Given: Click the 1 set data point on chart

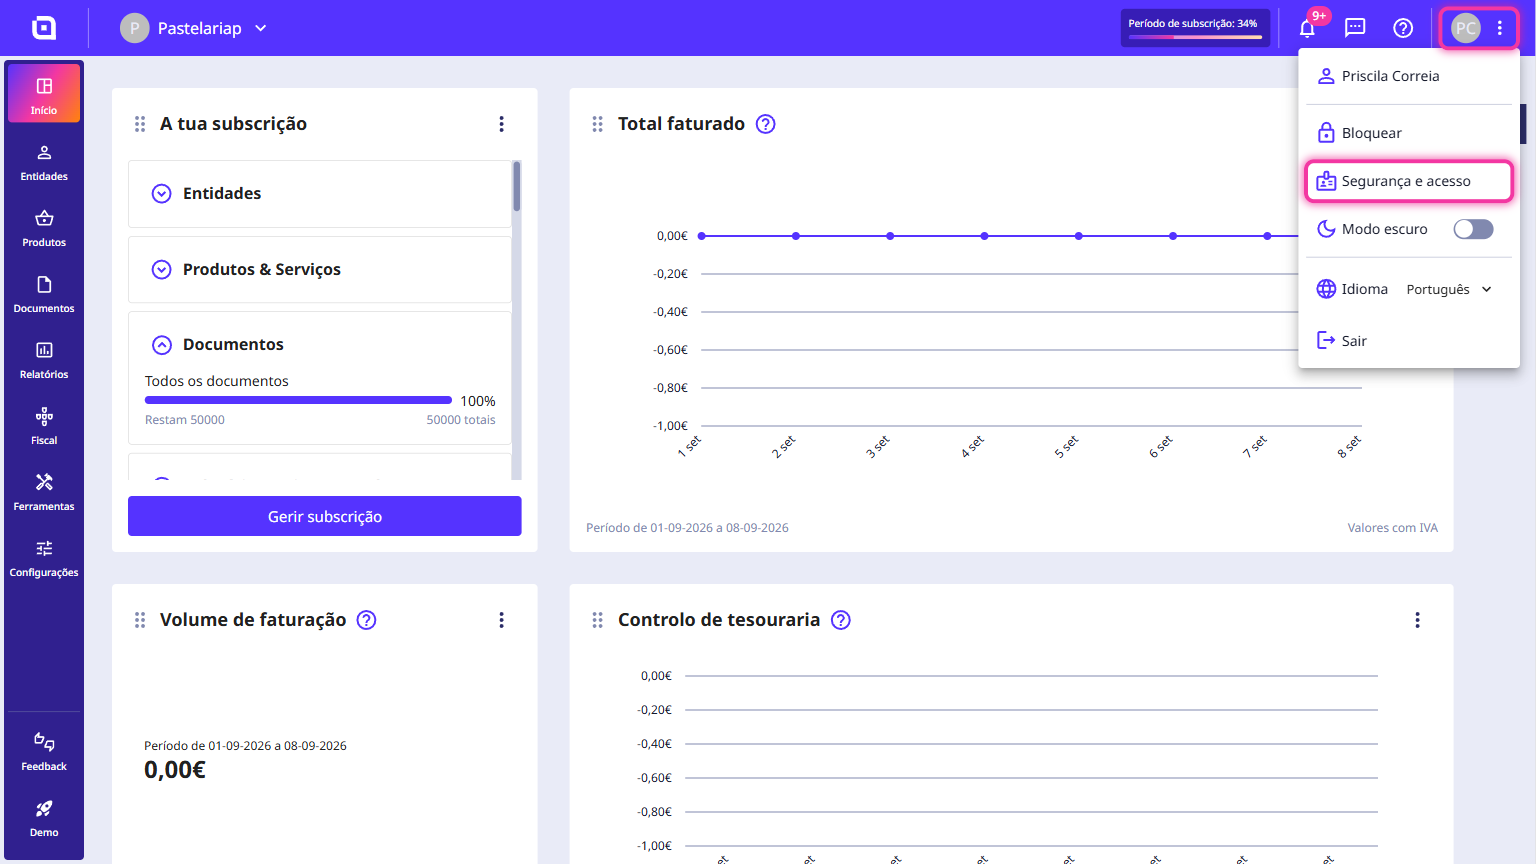Looking at the screenshot, I should (x=702, y=236).
